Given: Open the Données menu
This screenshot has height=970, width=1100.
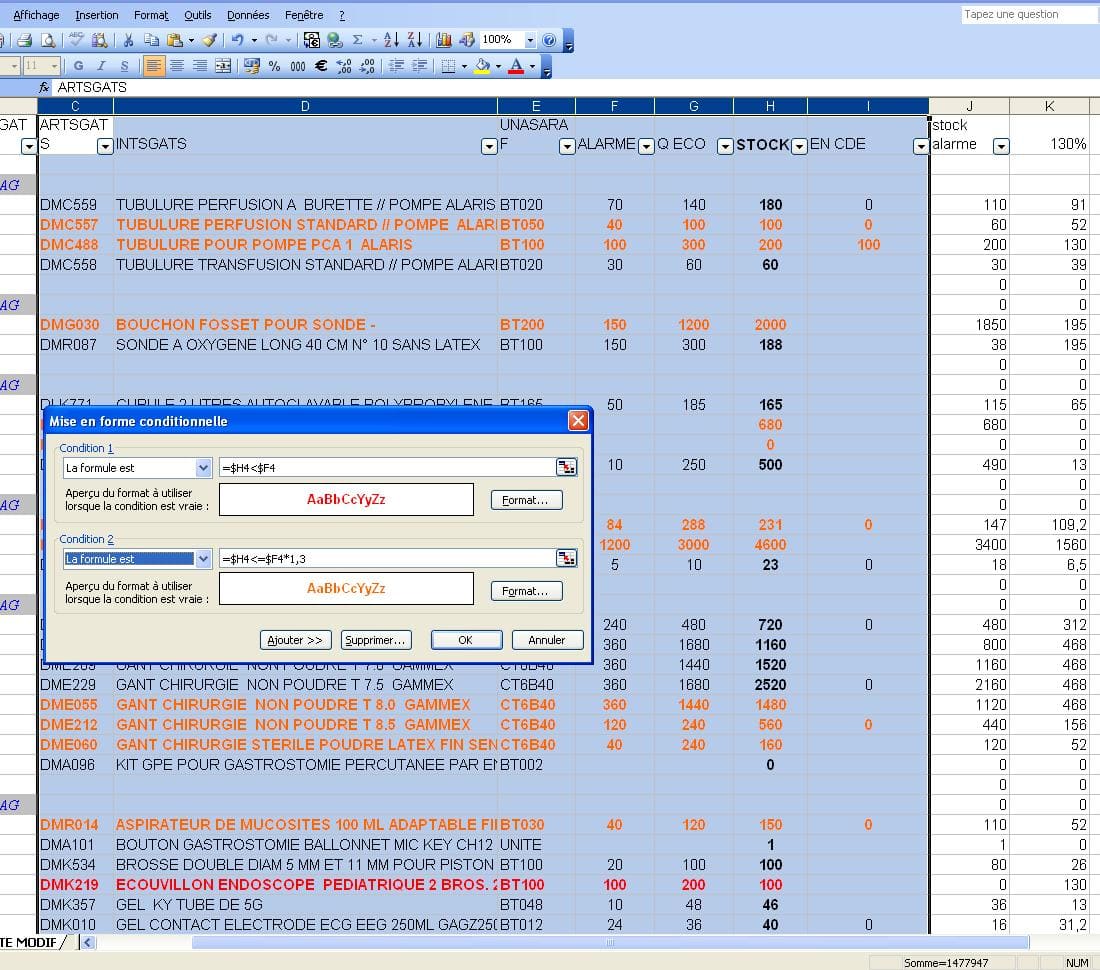Looking at the screenshot, I should pyautogui.click(x=248, y=15).
